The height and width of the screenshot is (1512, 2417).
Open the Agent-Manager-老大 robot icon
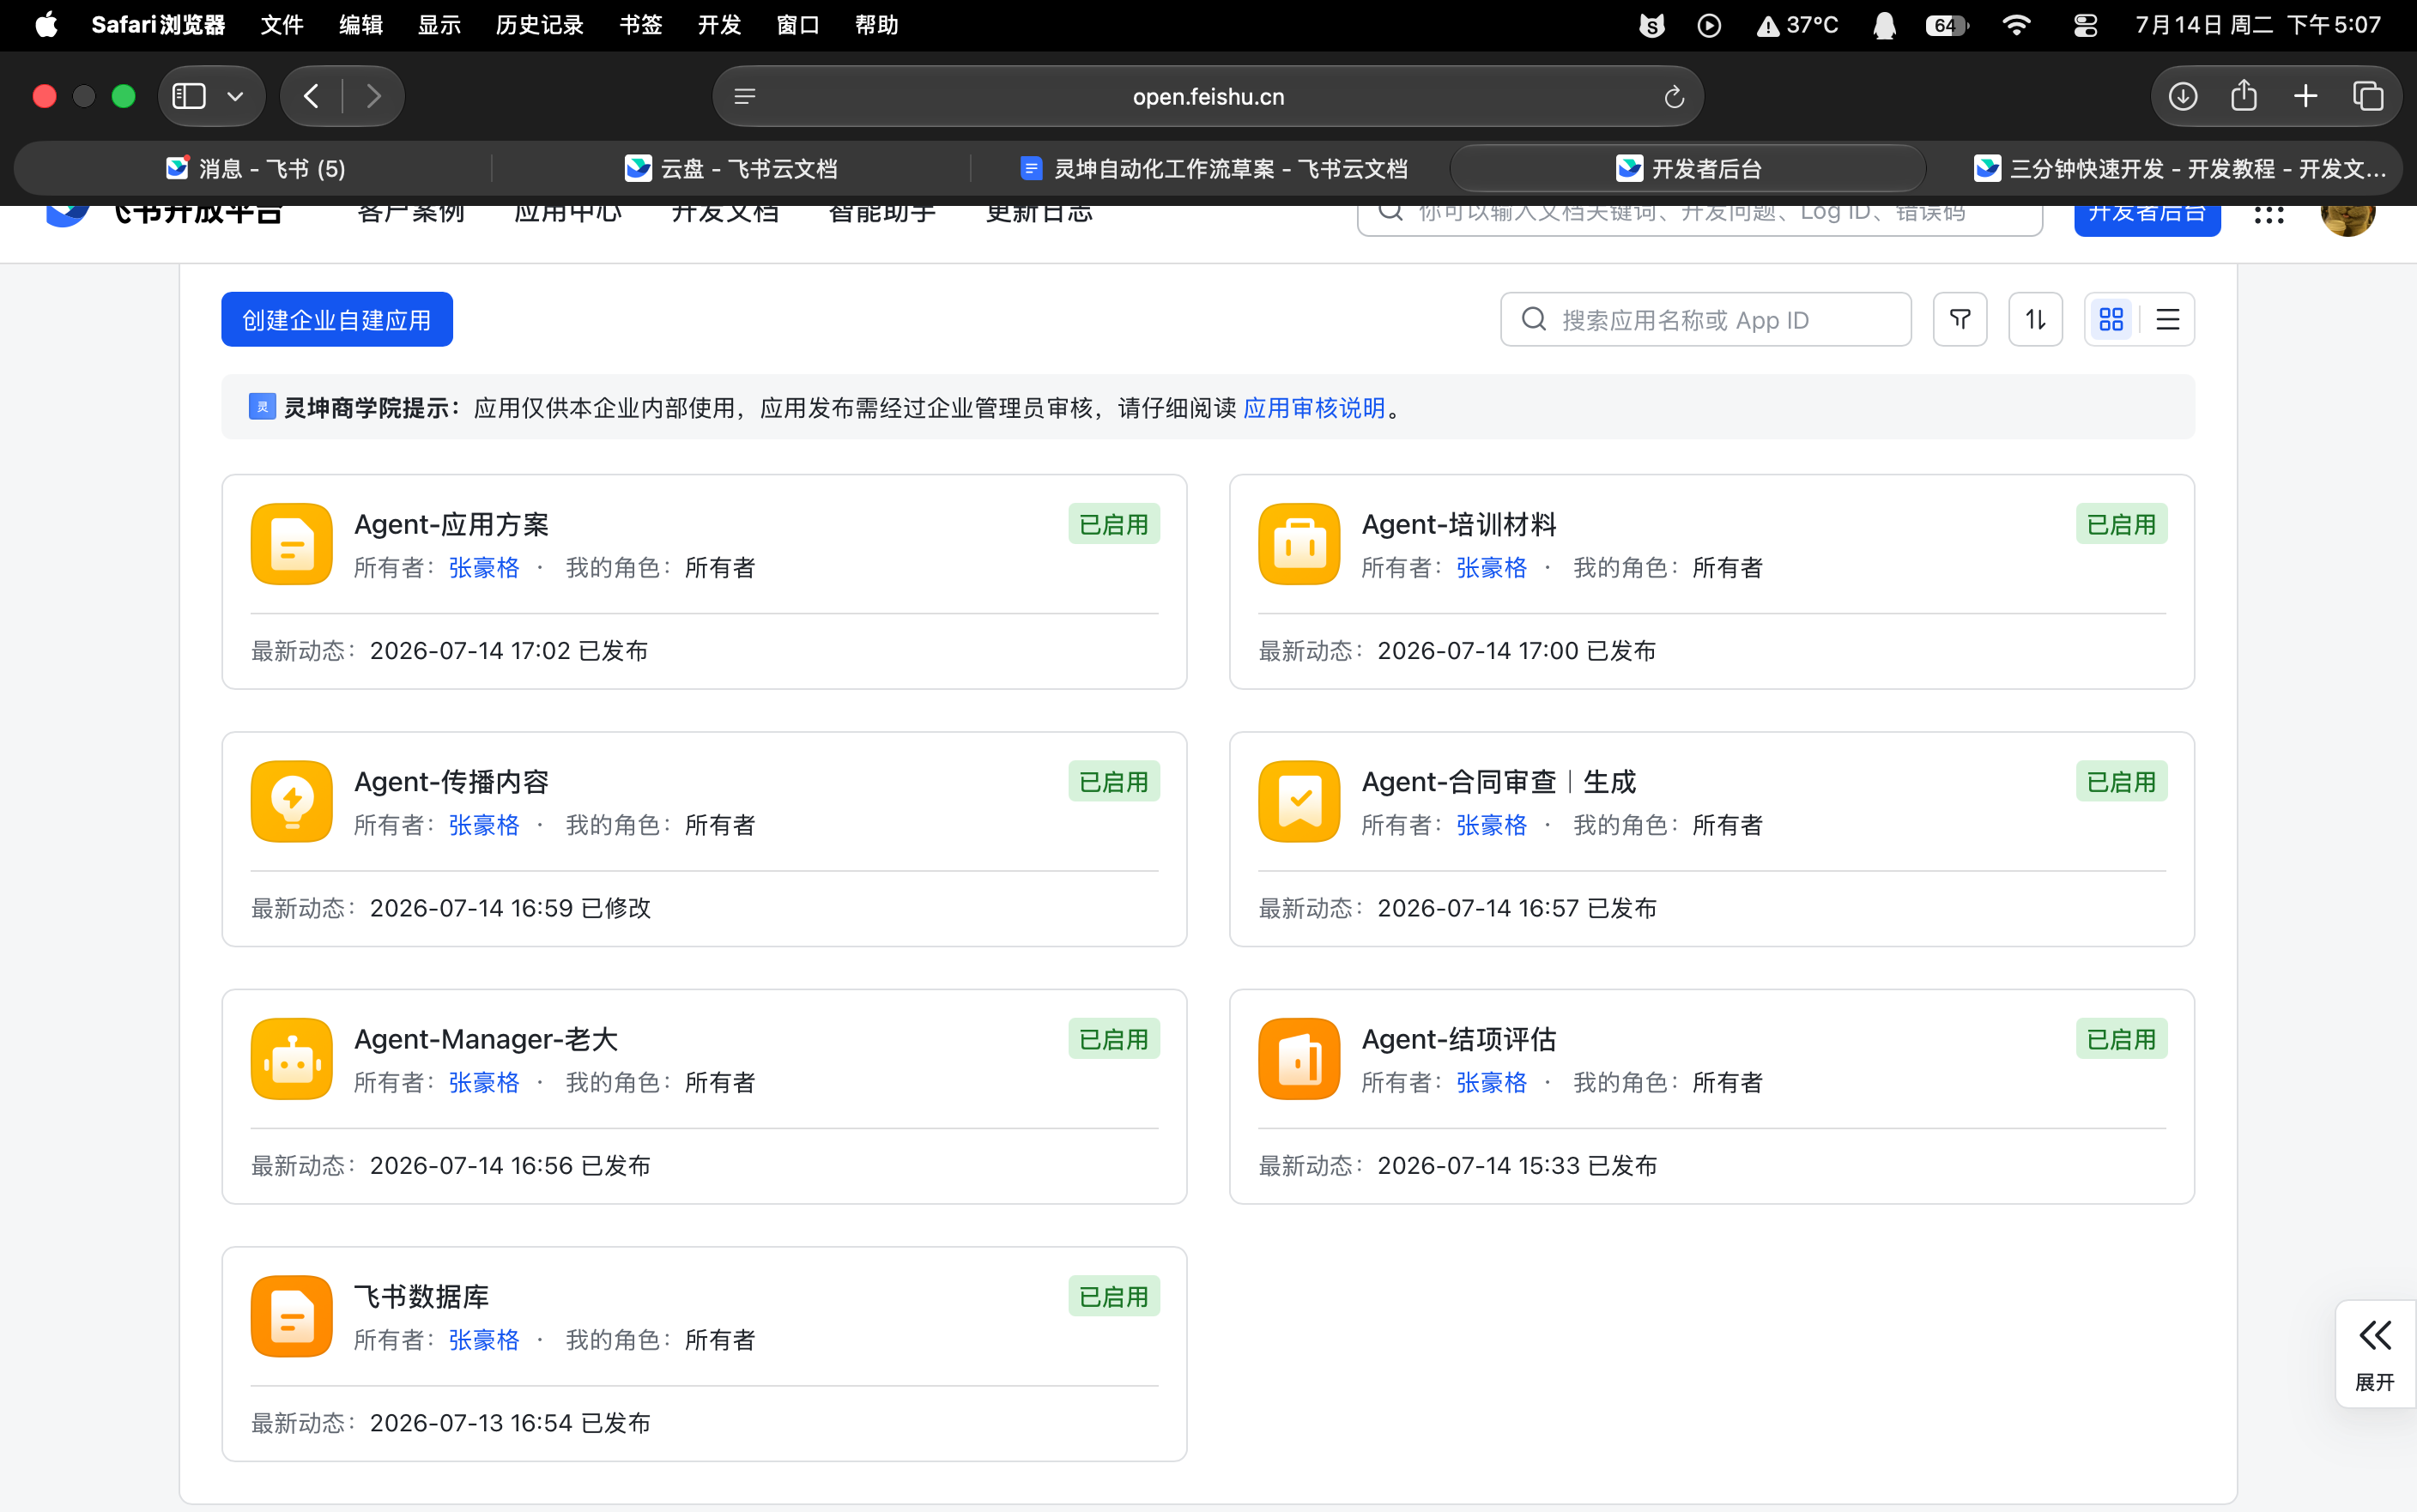pos(291,1059)
